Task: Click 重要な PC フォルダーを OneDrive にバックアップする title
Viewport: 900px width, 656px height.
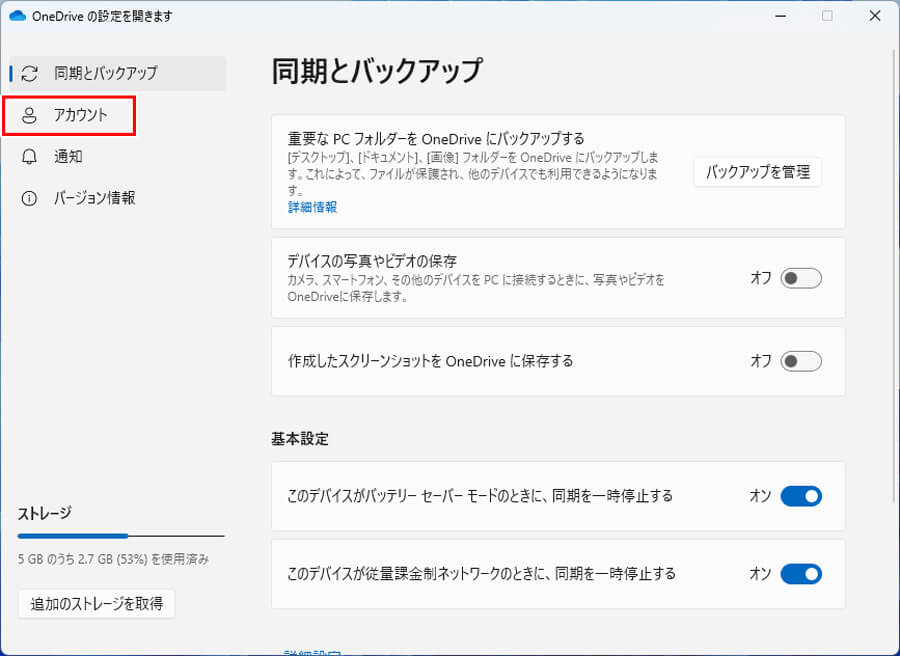Action: point(436,139)
